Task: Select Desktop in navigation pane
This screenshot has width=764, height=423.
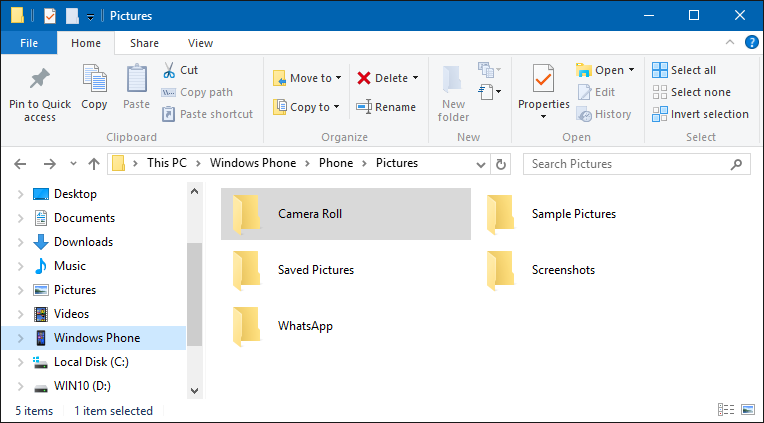Action: coord(75,194)
